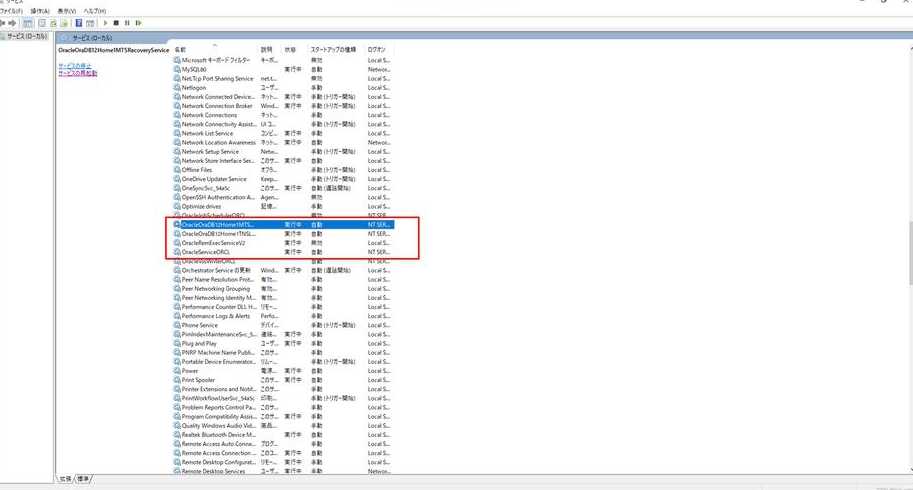The height and width of the screenshot is (490, 913).
Task: Open the ヘルプ(H) menu
Action: tap(95, 11)
